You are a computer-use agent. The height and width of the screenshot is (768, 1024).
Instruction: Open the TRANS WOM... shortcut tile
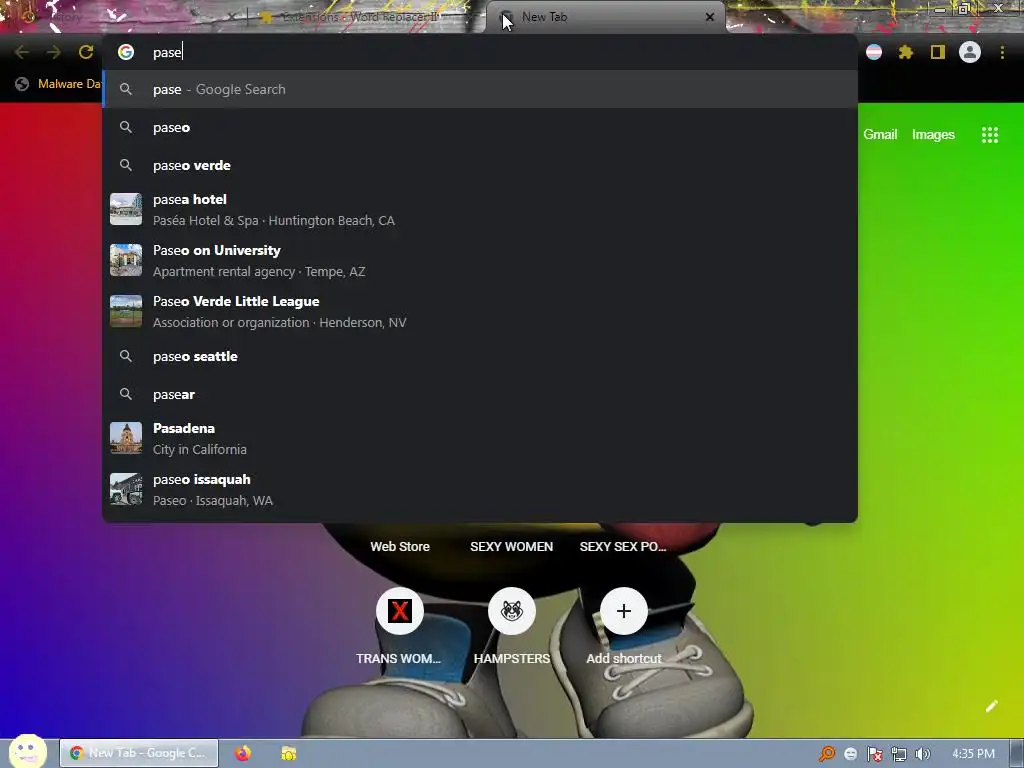point(399,626)
